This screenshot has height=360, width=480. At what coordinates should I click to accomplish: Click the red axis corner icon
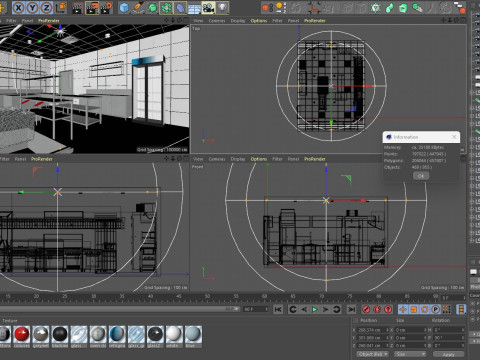point(313,7)
